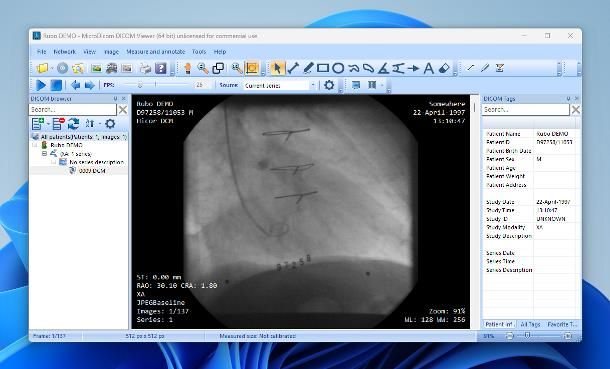This screenshot has width=610, height=369.
Task: Select the pan hand tool
Action: [188, 68]
